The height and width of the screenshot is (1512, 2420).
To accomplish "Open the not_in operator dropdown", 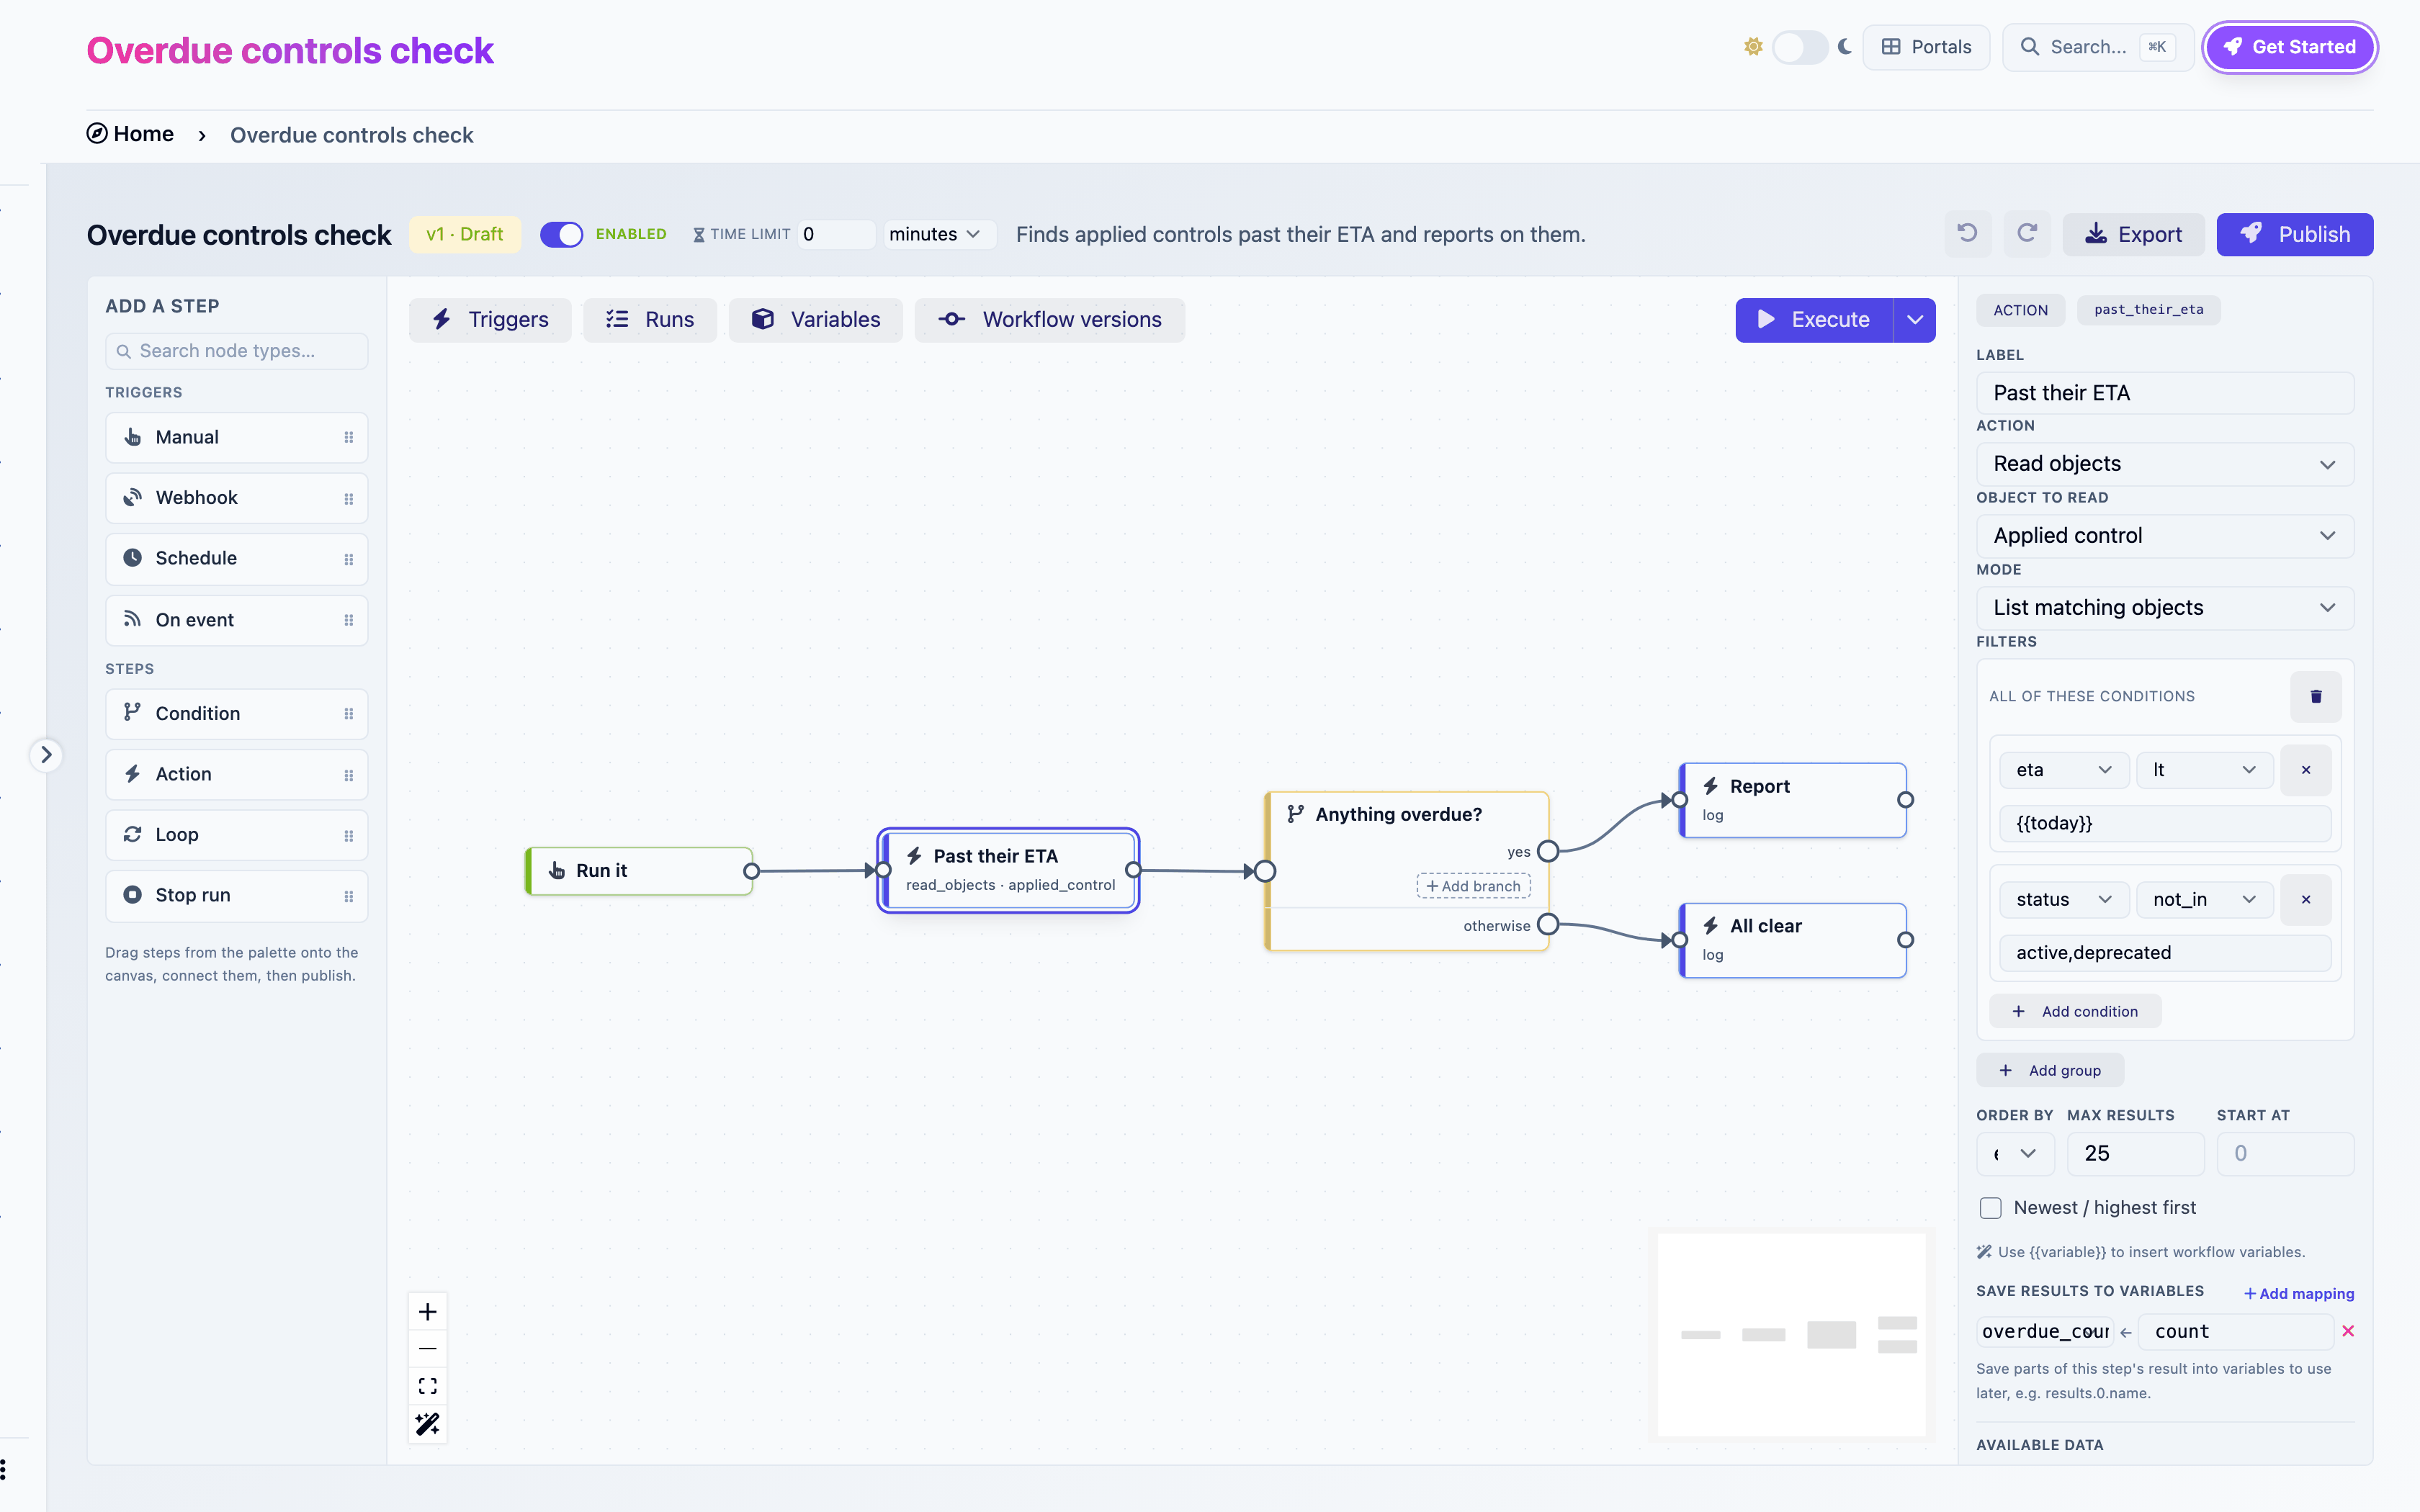I will point(2205,899).
